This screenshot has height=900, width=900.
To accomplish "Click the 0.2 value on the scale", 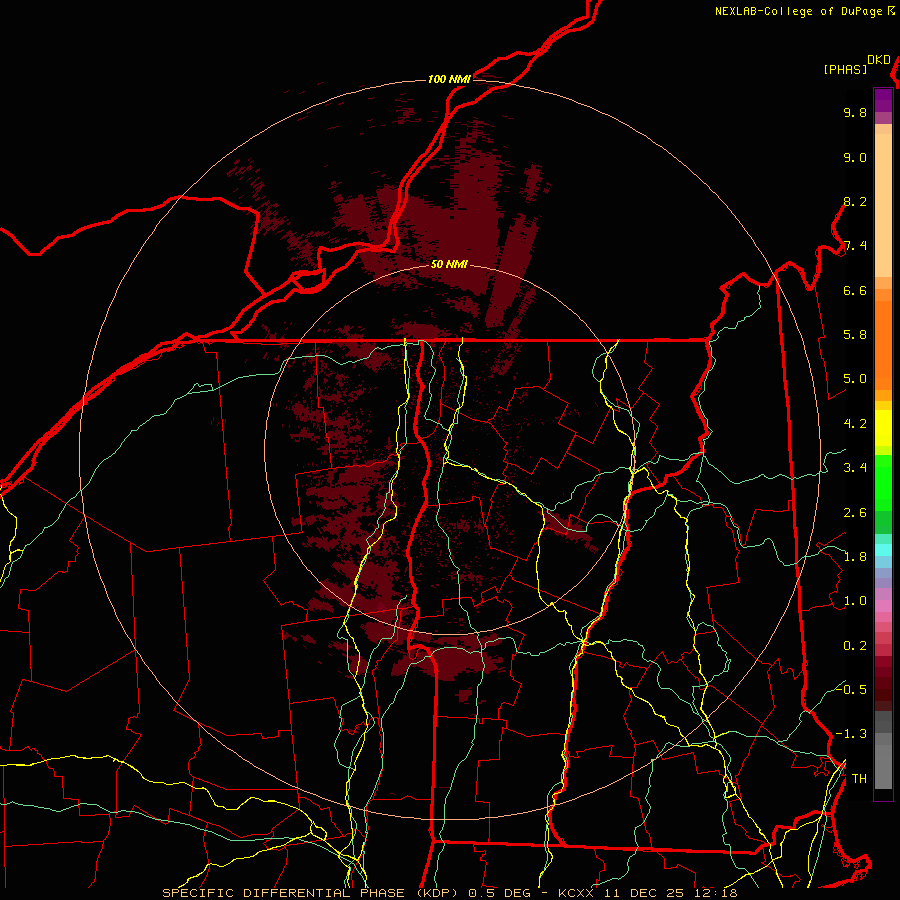I will click(x=855, y=646).
